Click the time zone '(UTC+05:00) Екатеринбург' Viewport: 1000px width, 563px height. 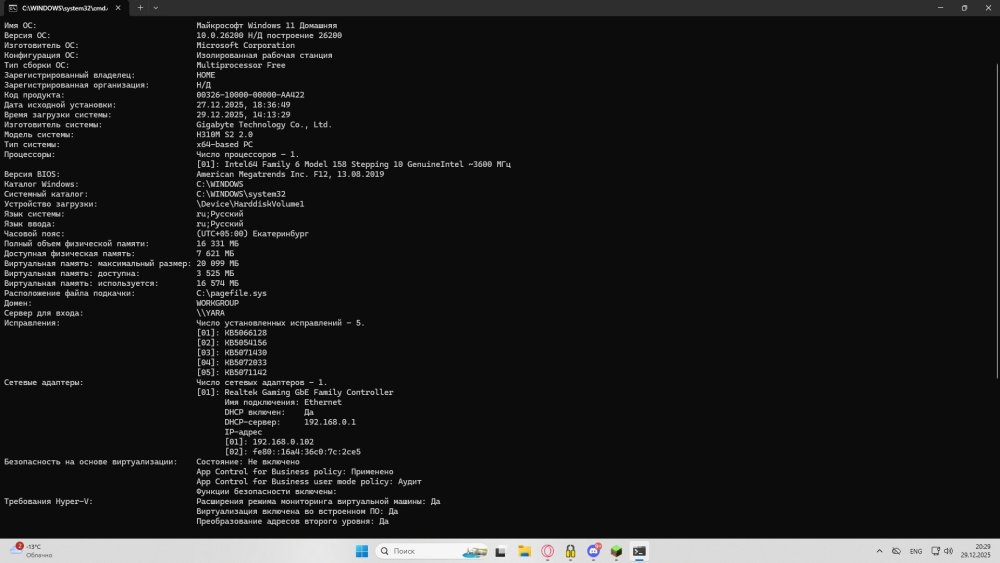253,234
